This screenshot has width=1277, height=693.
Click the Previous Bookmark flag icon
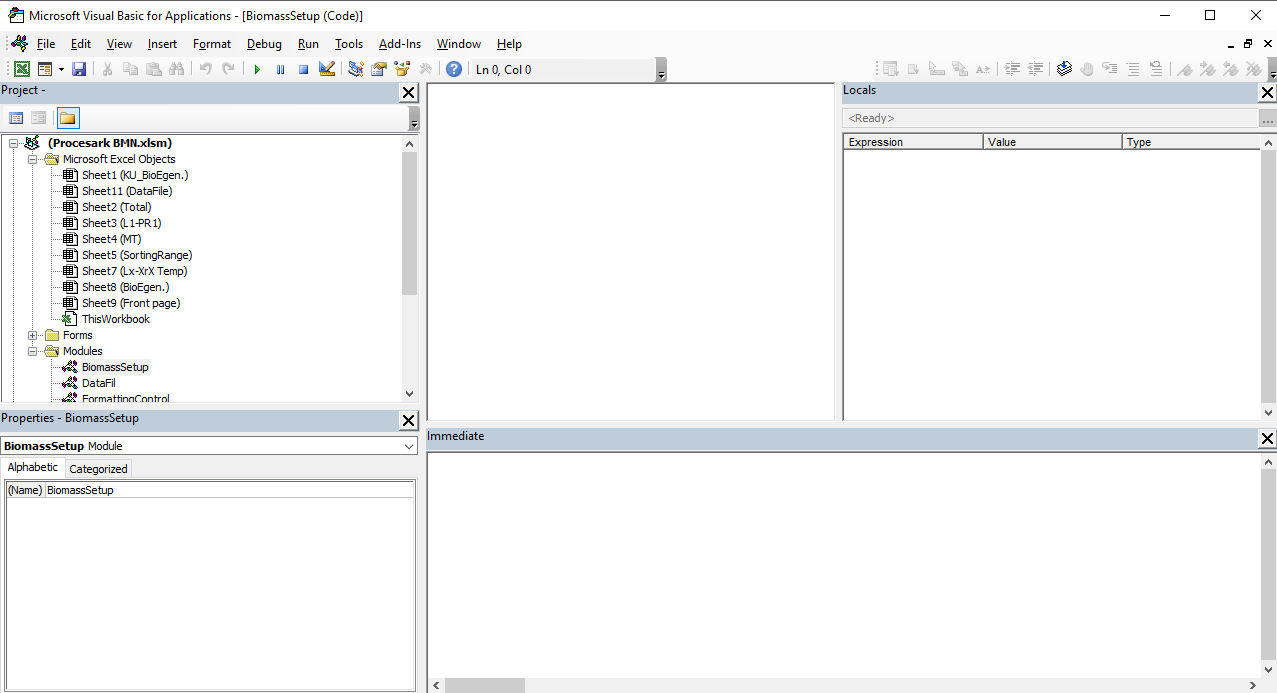[x=1231, y=69]
